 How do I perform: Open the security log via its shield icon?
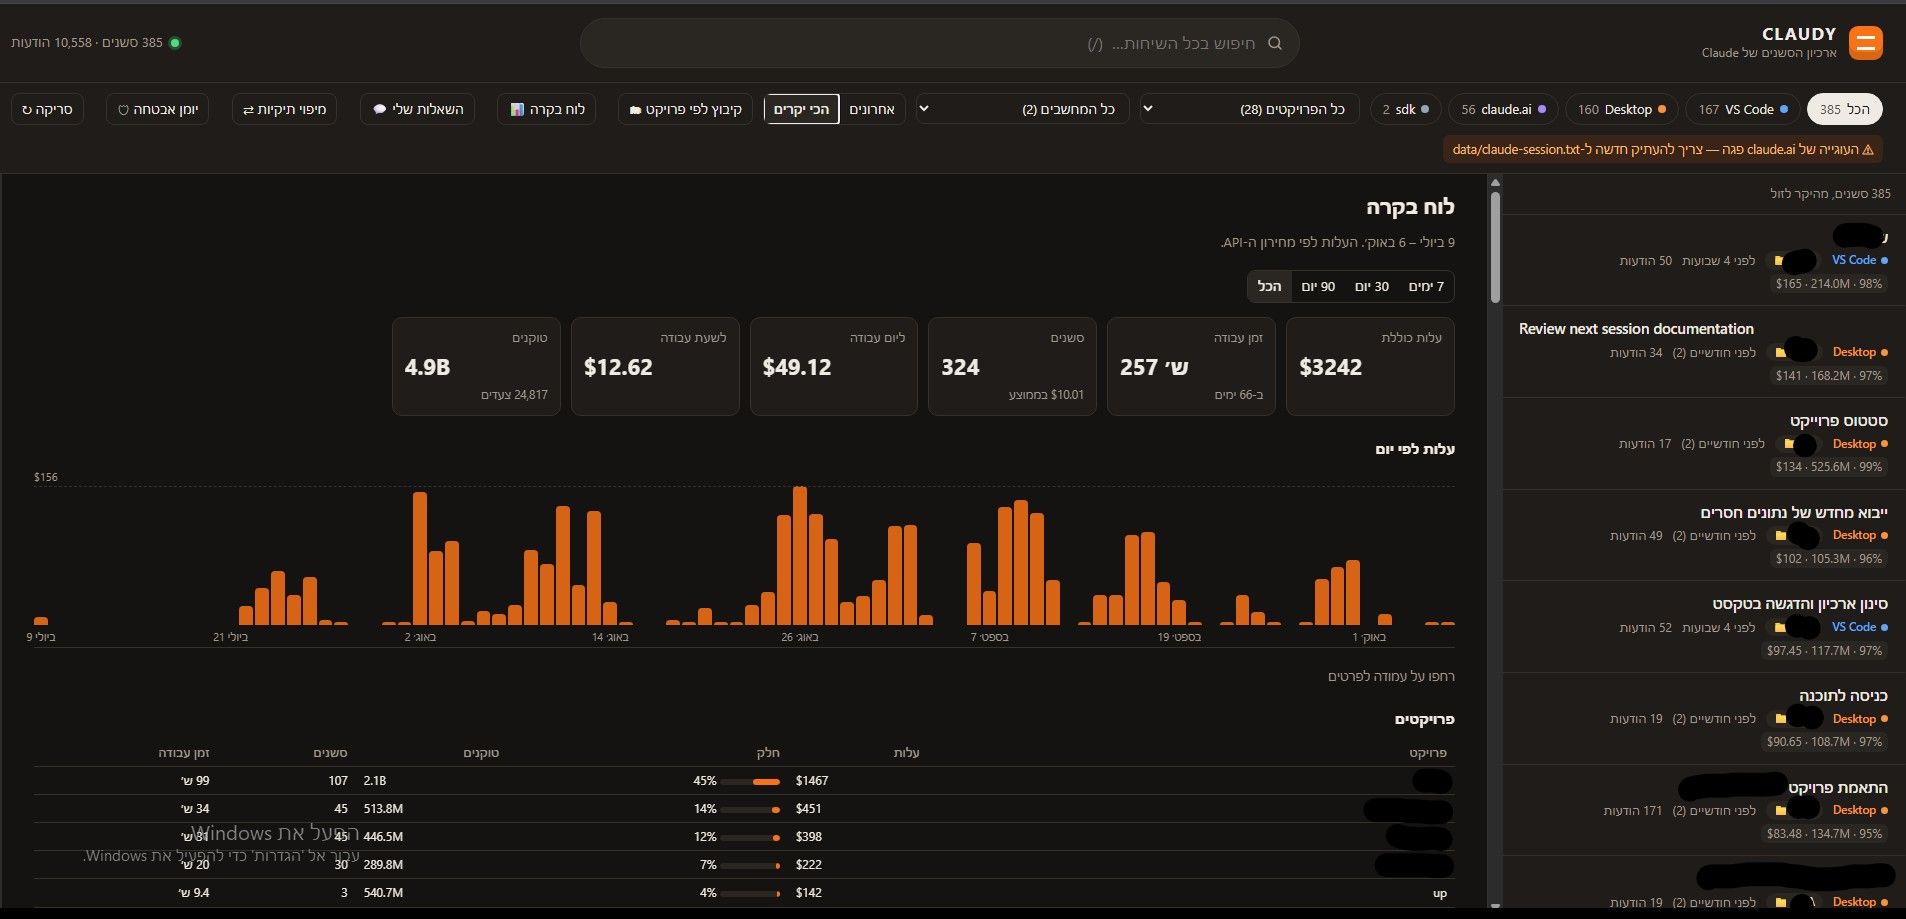123,109
